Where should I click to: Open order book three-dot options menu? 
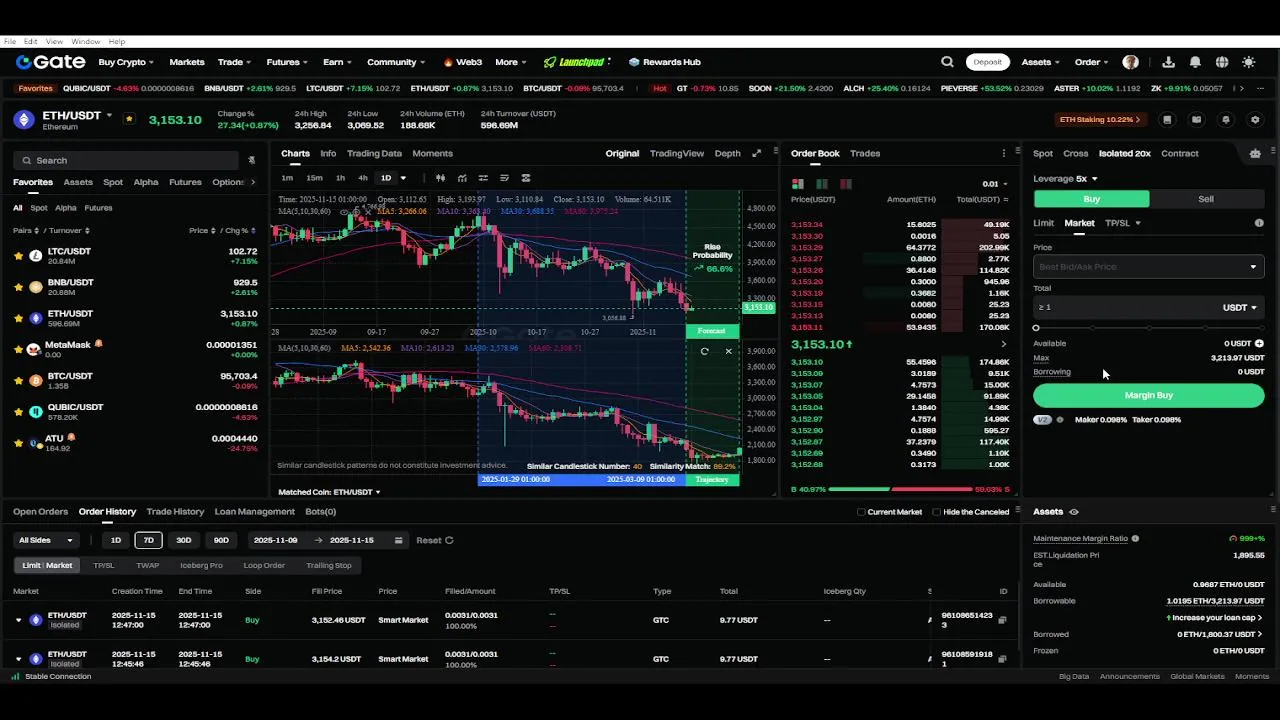coord(1004,153)
